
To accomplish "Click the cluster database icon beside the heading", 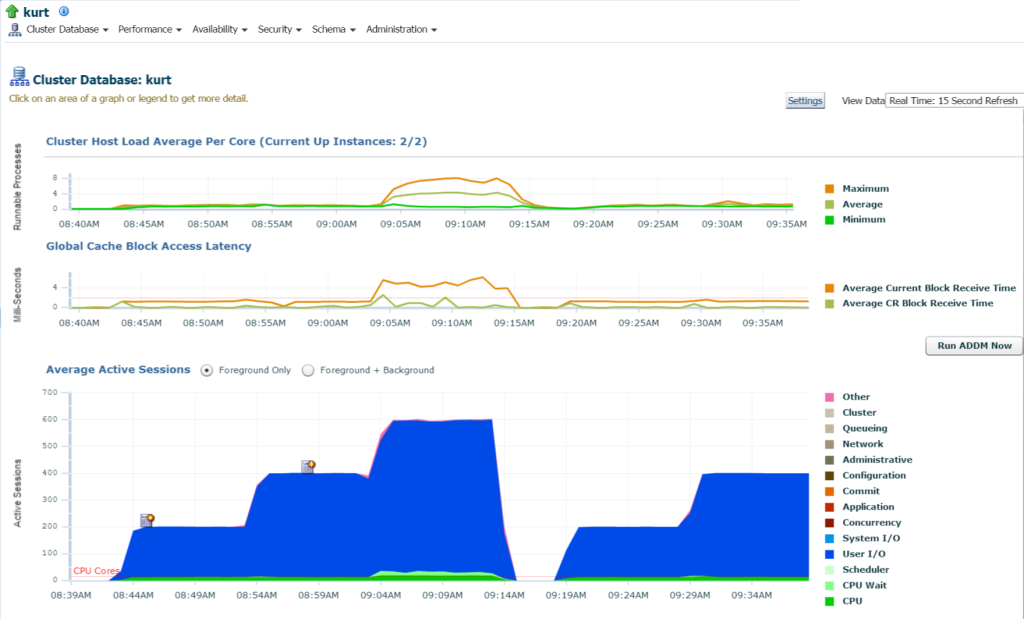I will tap(19, 77).
